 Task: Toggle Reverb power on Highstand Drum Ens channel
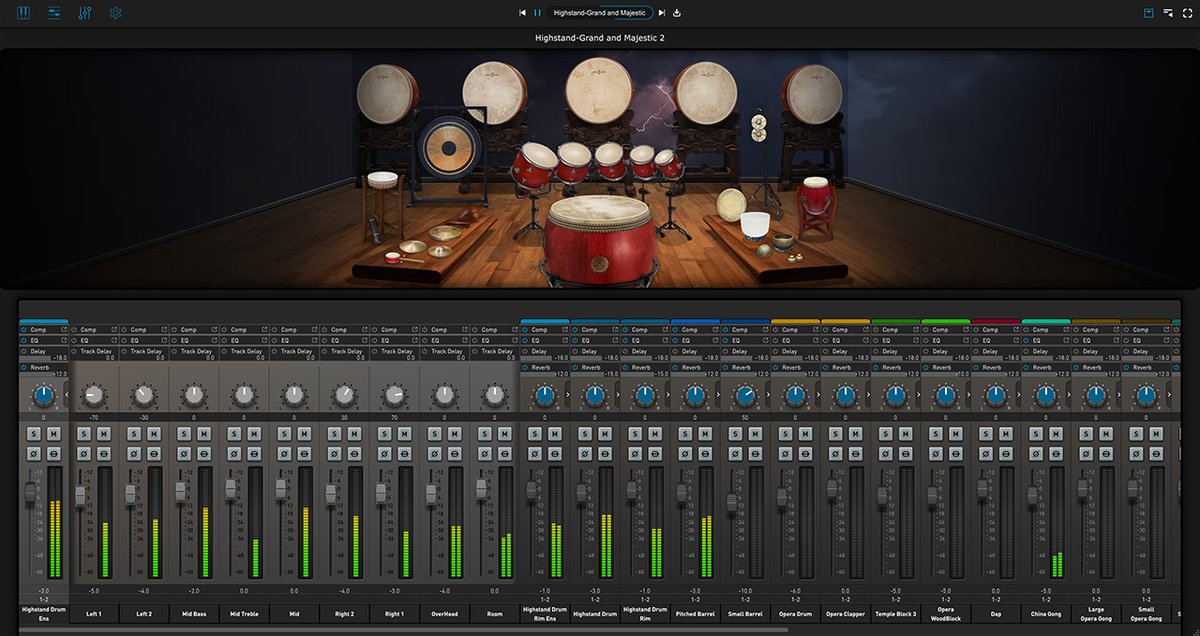[23, 367]
